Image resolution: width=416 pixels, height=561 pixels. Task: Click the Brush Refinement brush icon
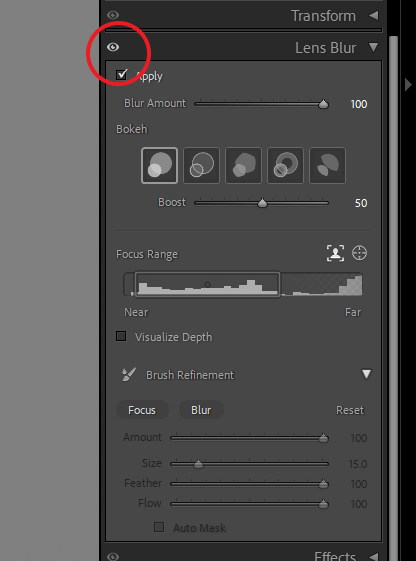point(129,375)
